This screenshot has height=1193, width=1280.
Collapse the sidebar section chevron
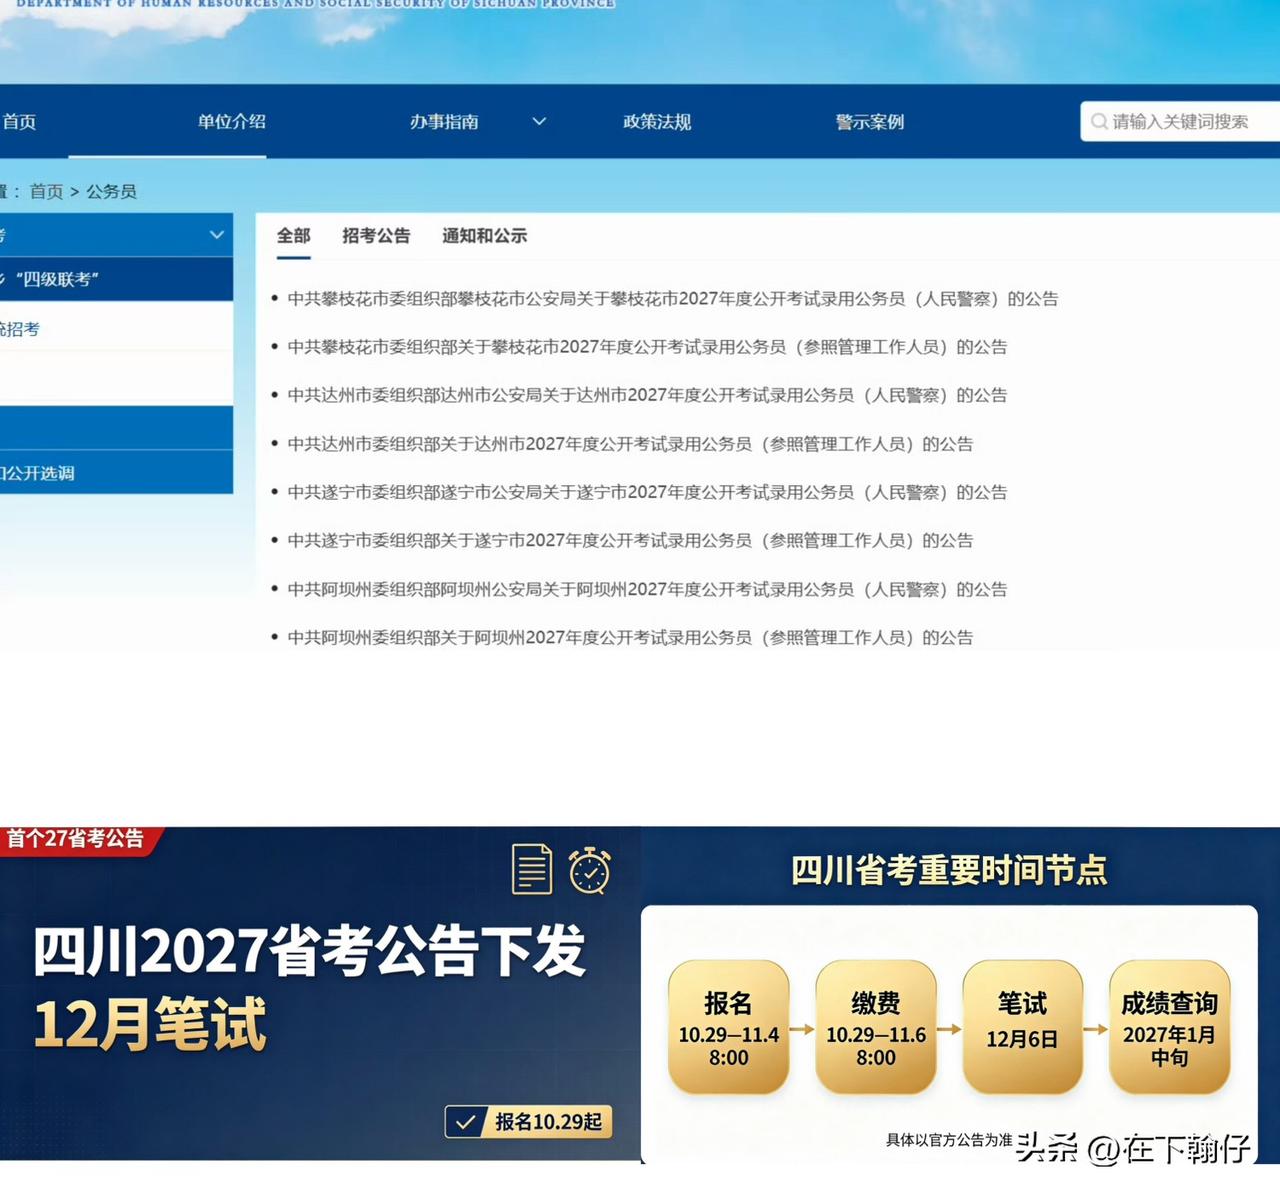pos(216,235)
